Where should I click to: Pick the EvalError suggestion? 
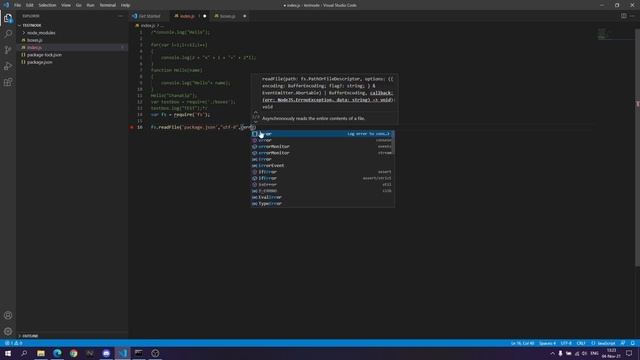tap(322, 197)
